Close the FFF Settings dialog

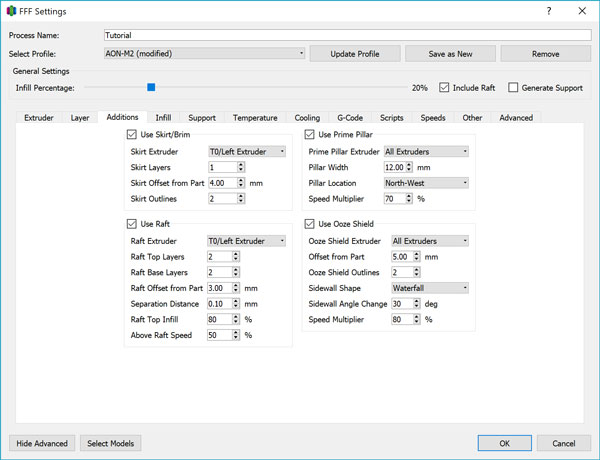coord(582,11)
